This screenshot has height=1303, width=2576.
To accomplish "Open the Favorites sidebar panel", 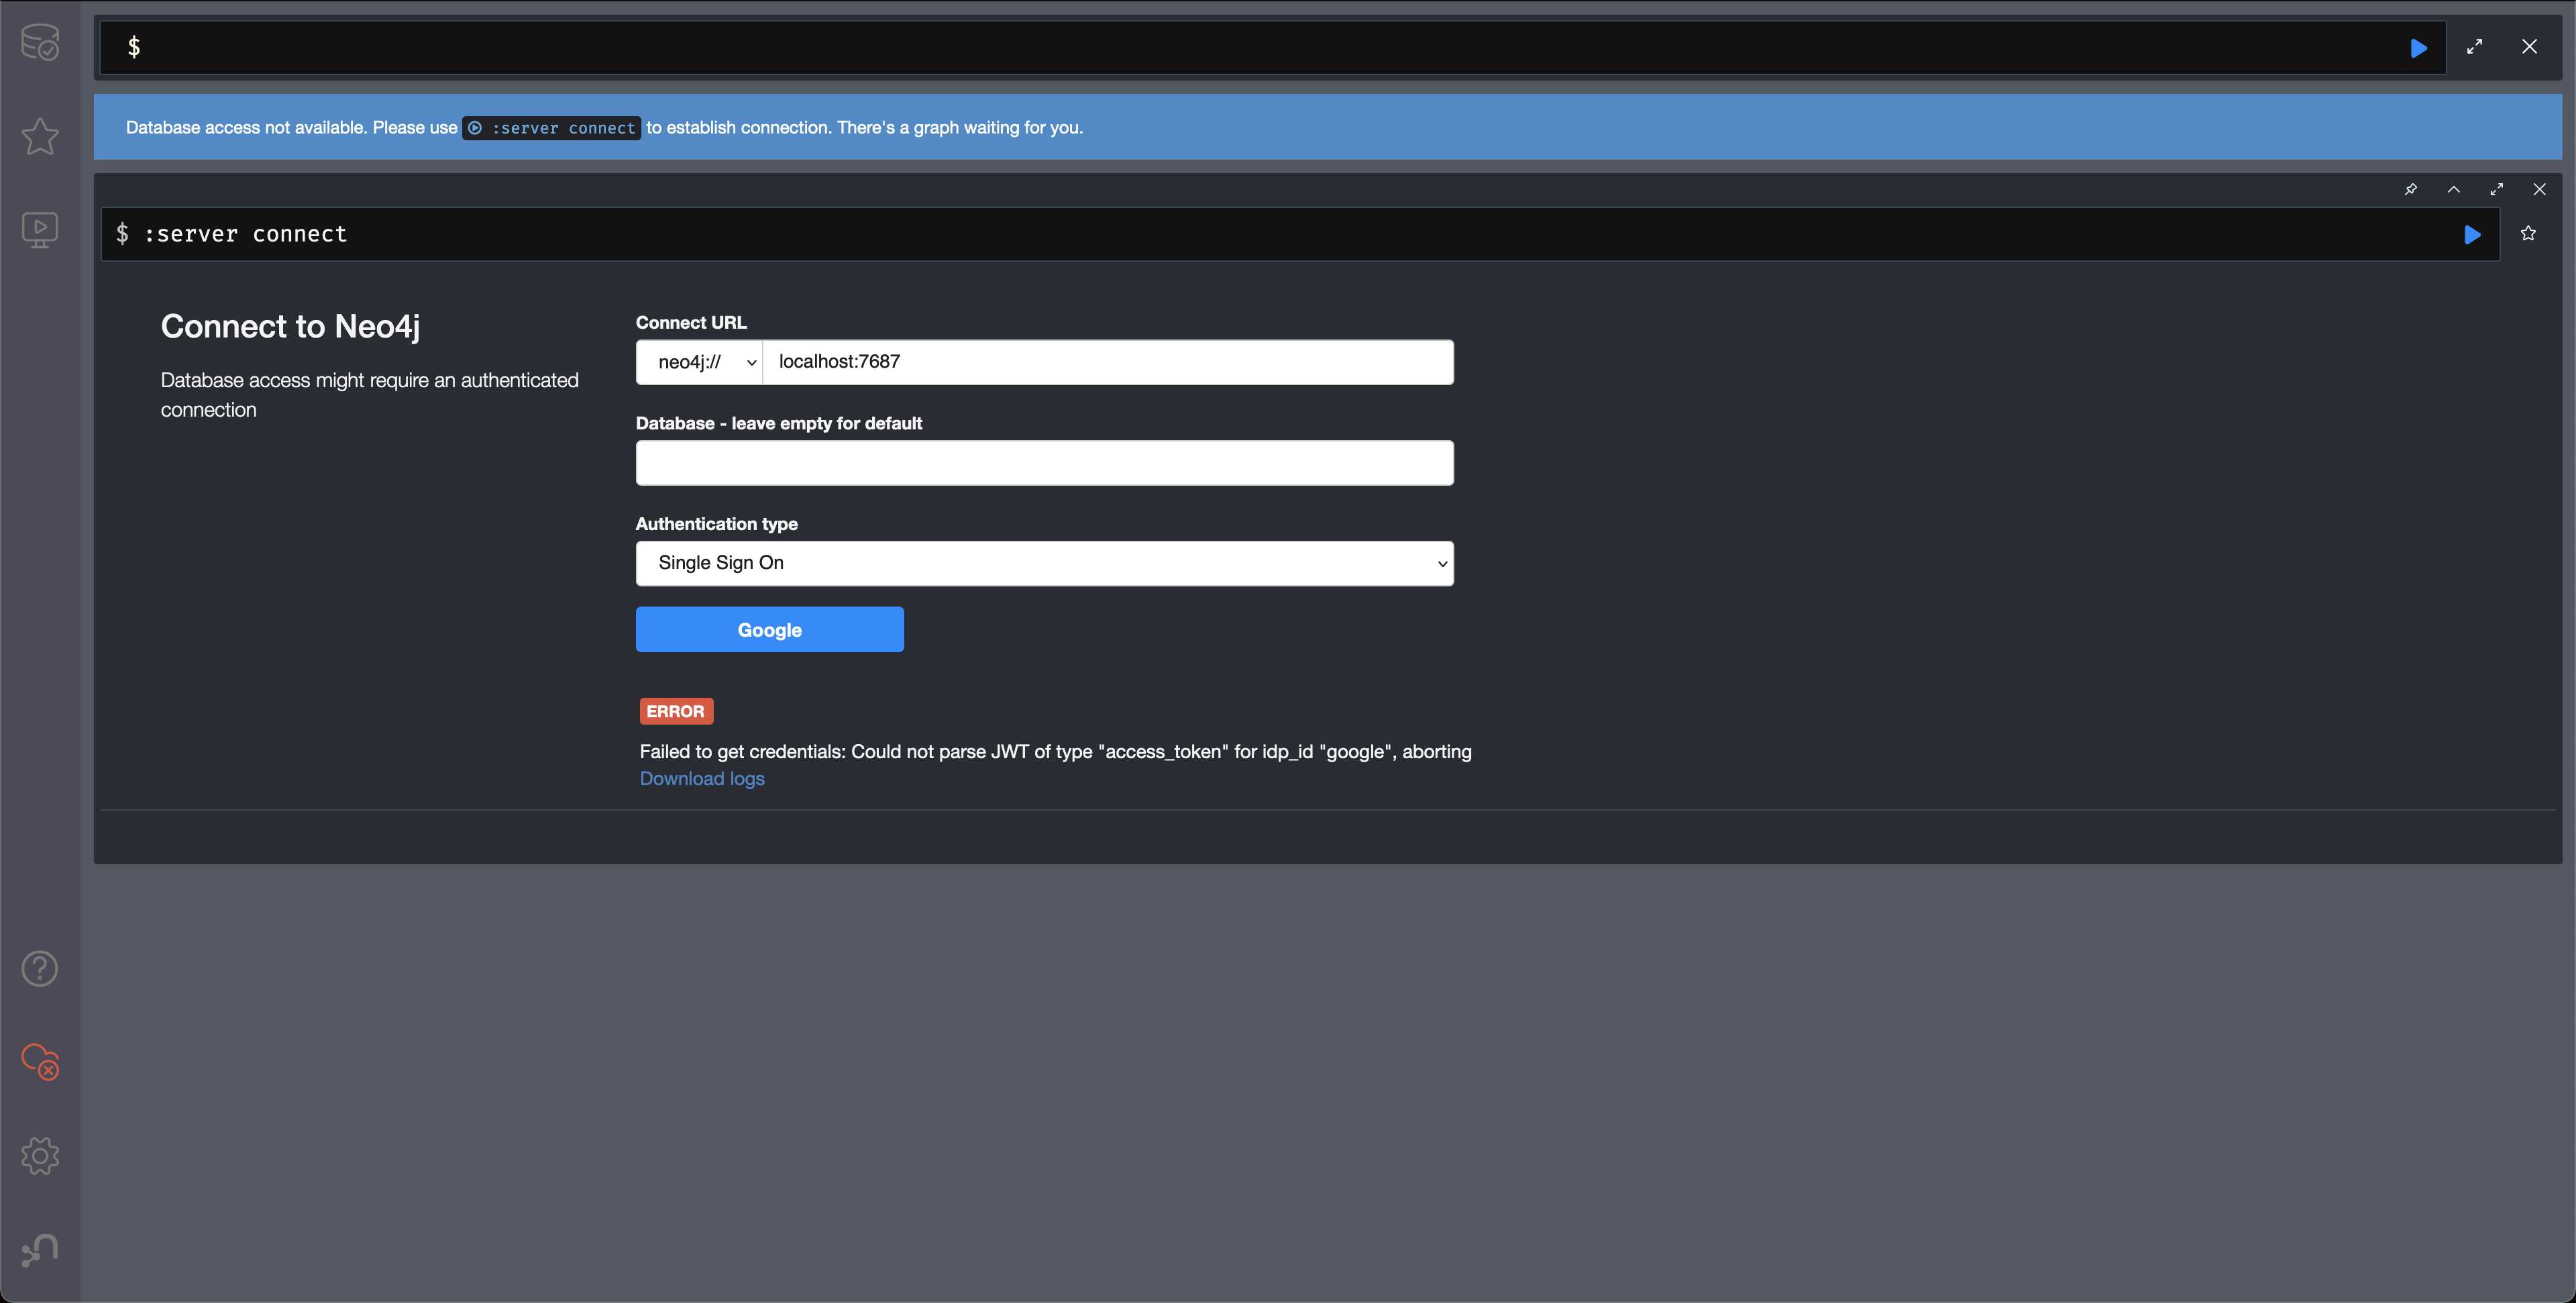I will [40, 137].
